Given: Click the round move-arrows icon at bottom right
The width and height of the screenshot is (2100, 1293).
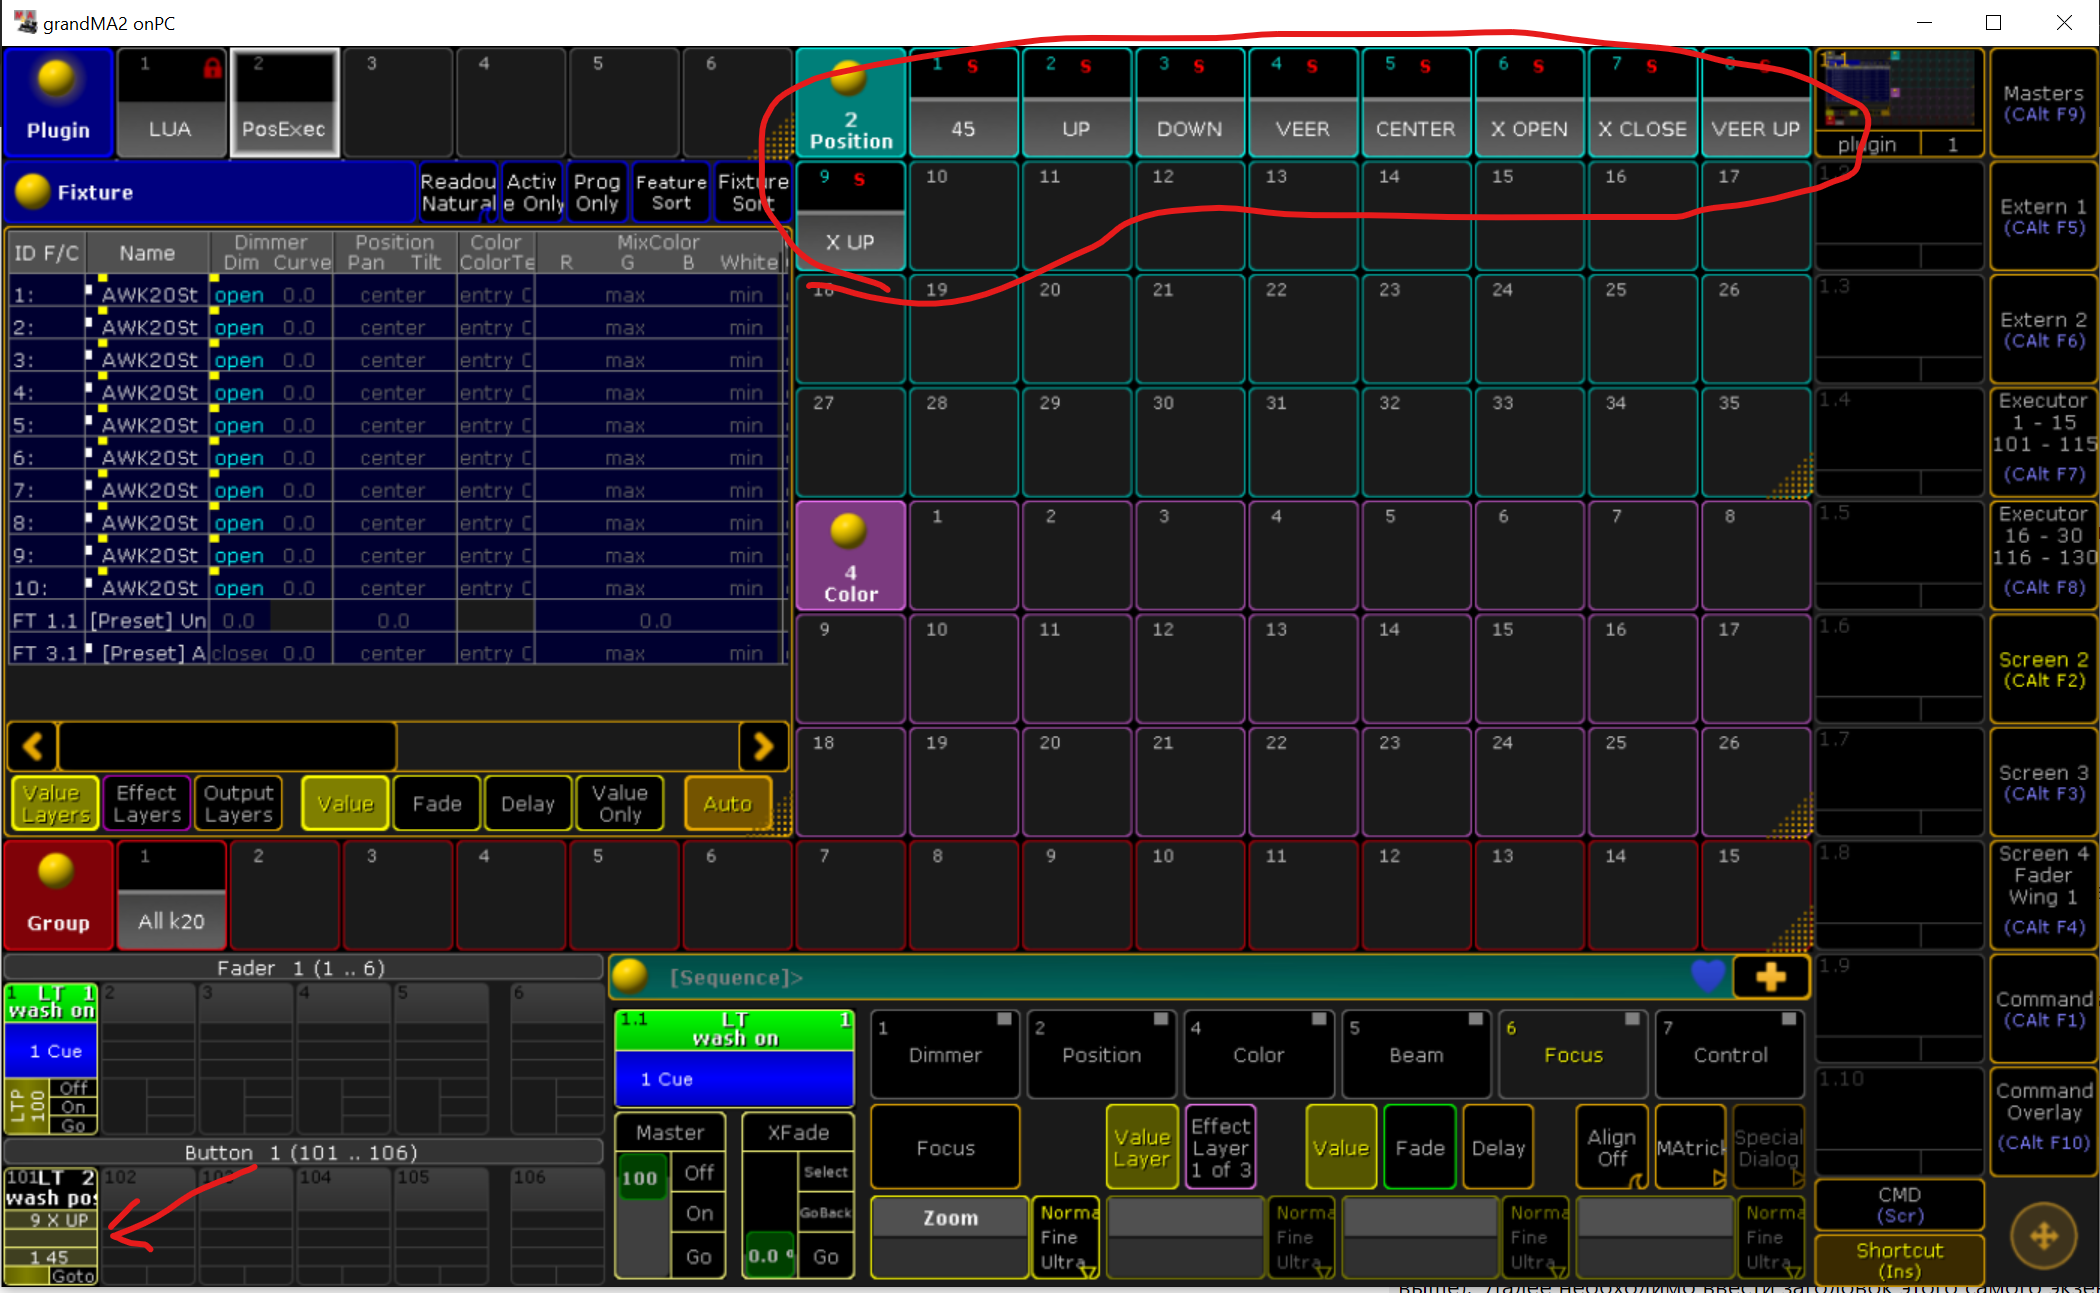Looking at the screenshot, I should pos(2043,1237).
